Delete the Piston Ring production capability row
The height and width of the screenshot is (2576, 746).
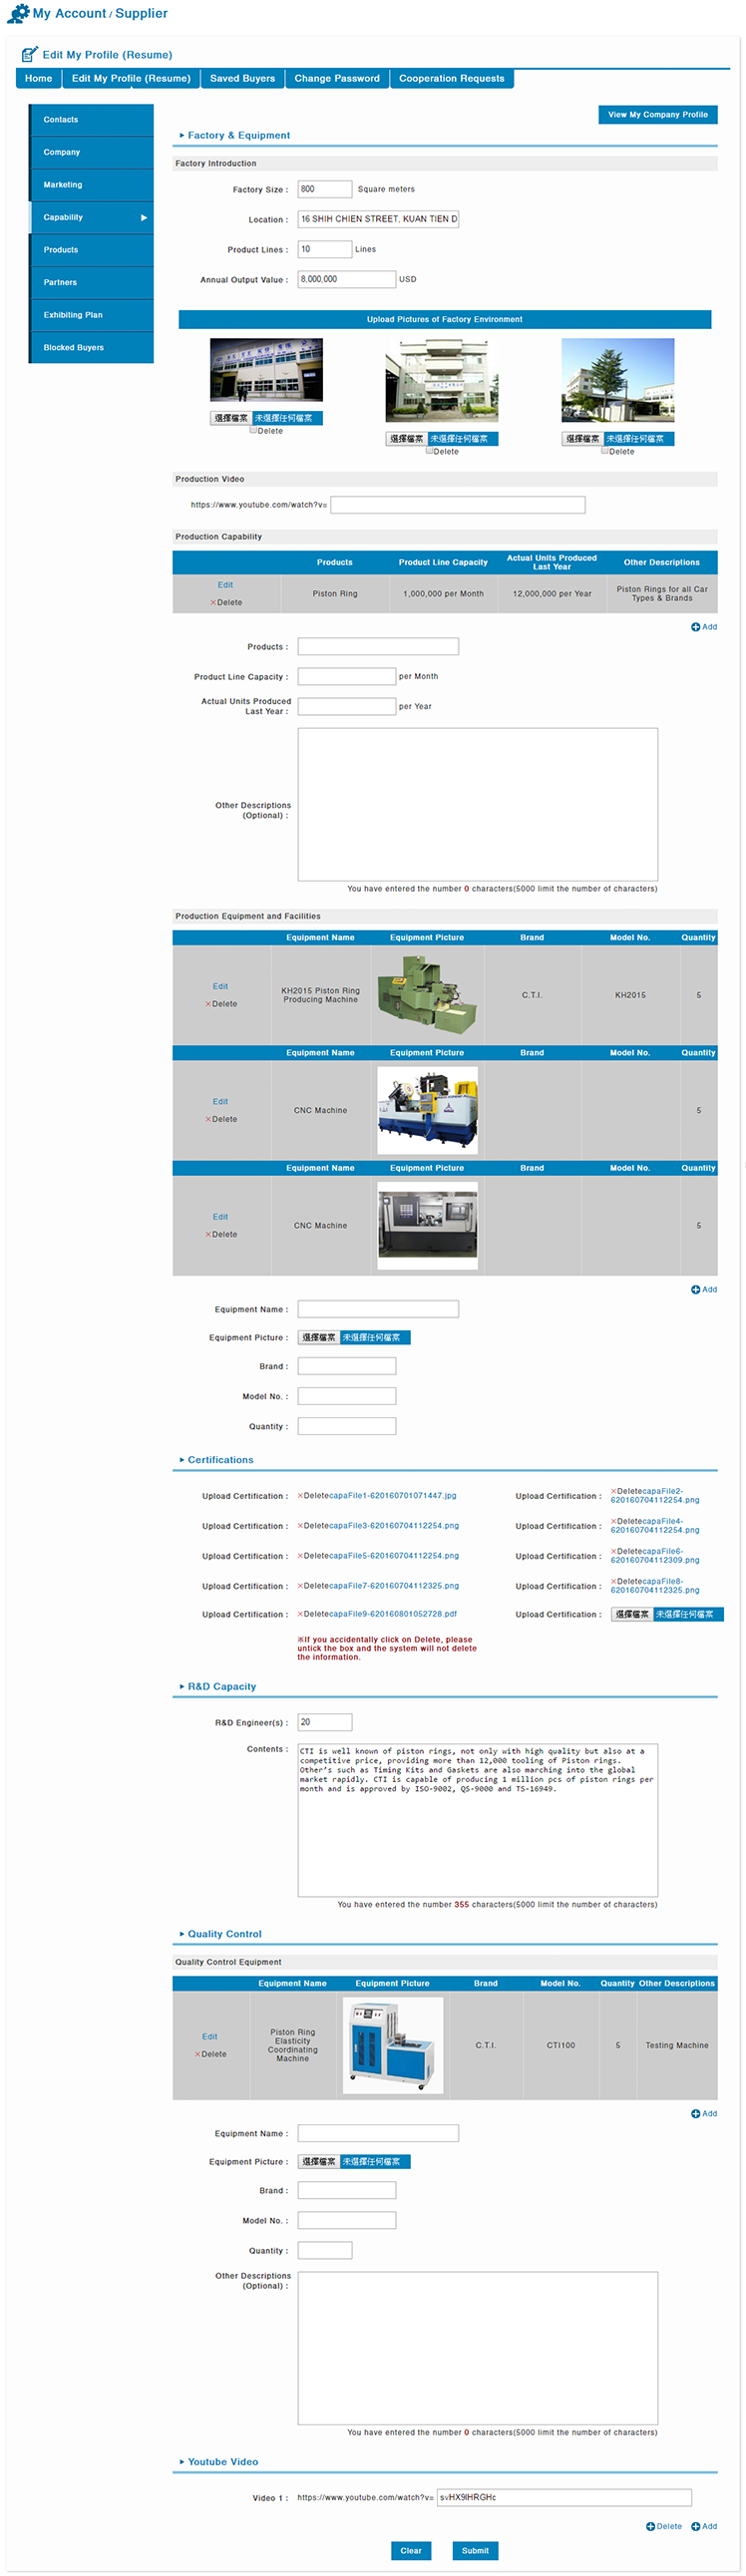click(226, 602)
